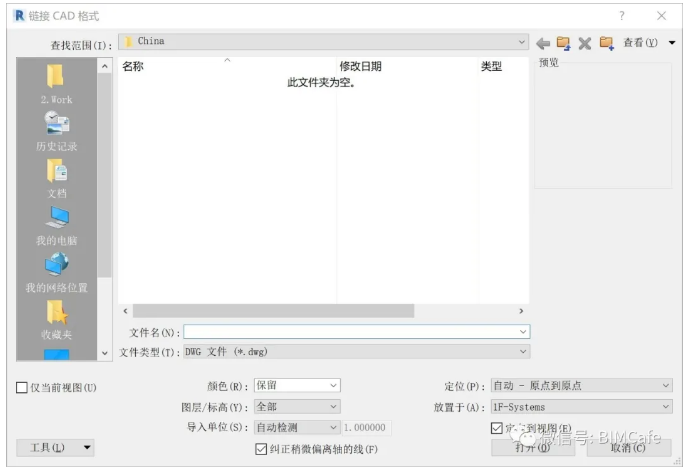Toggle 纠正稍微偏离轴的线(F) checkbox

261,449
